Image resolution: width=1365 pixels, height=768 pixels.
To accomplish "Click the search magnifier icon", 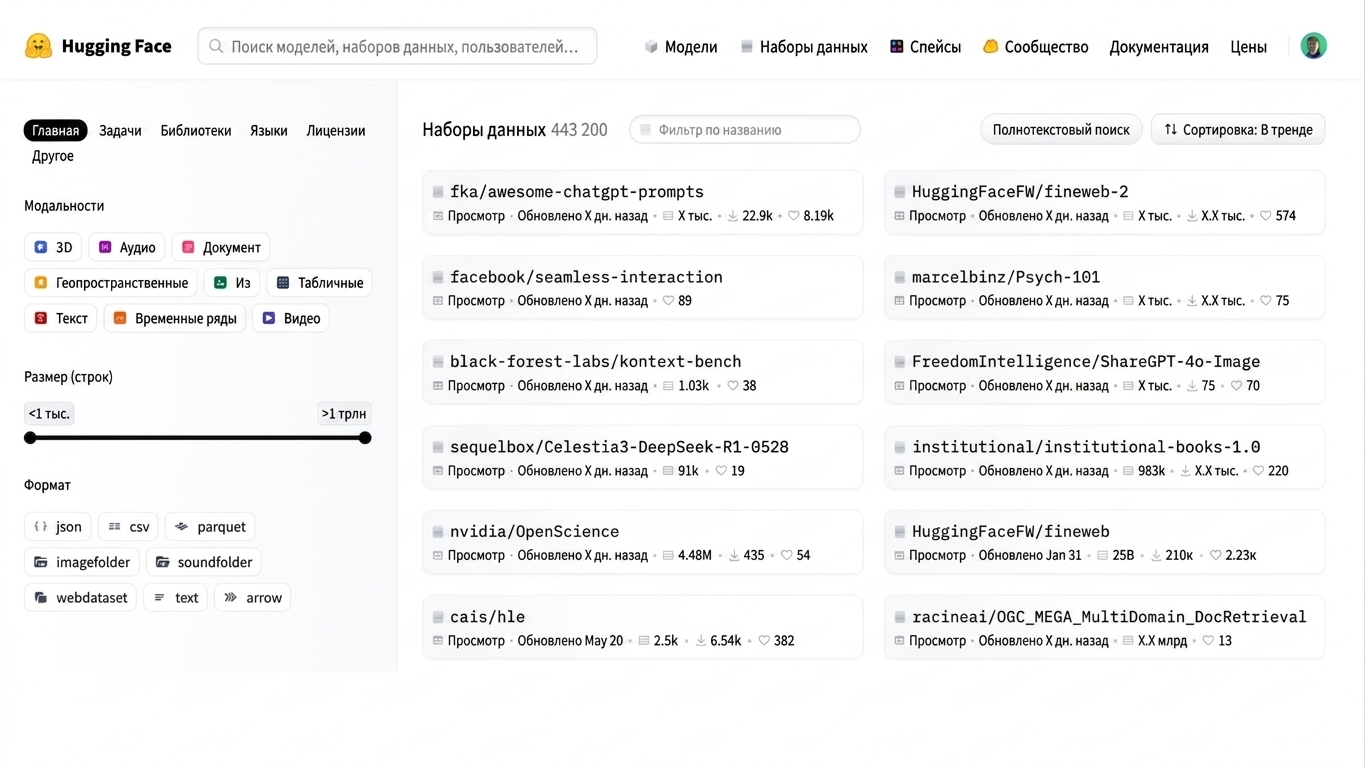I will pos(216,46).
